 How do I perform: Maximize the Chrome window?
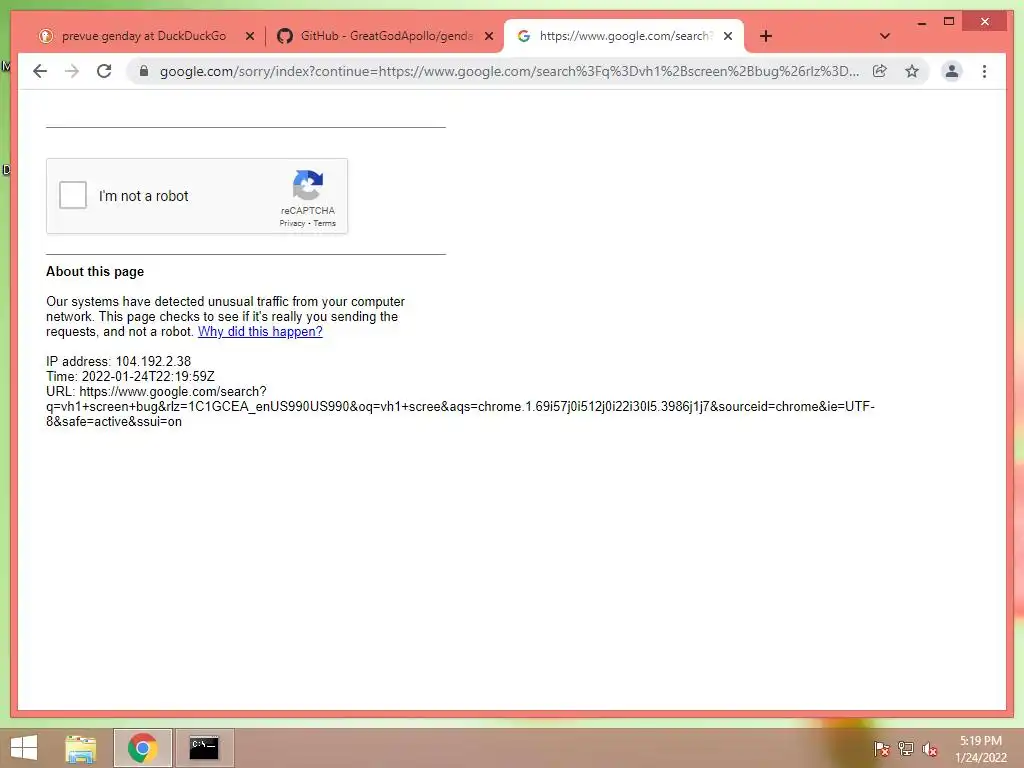click(949, 22)
